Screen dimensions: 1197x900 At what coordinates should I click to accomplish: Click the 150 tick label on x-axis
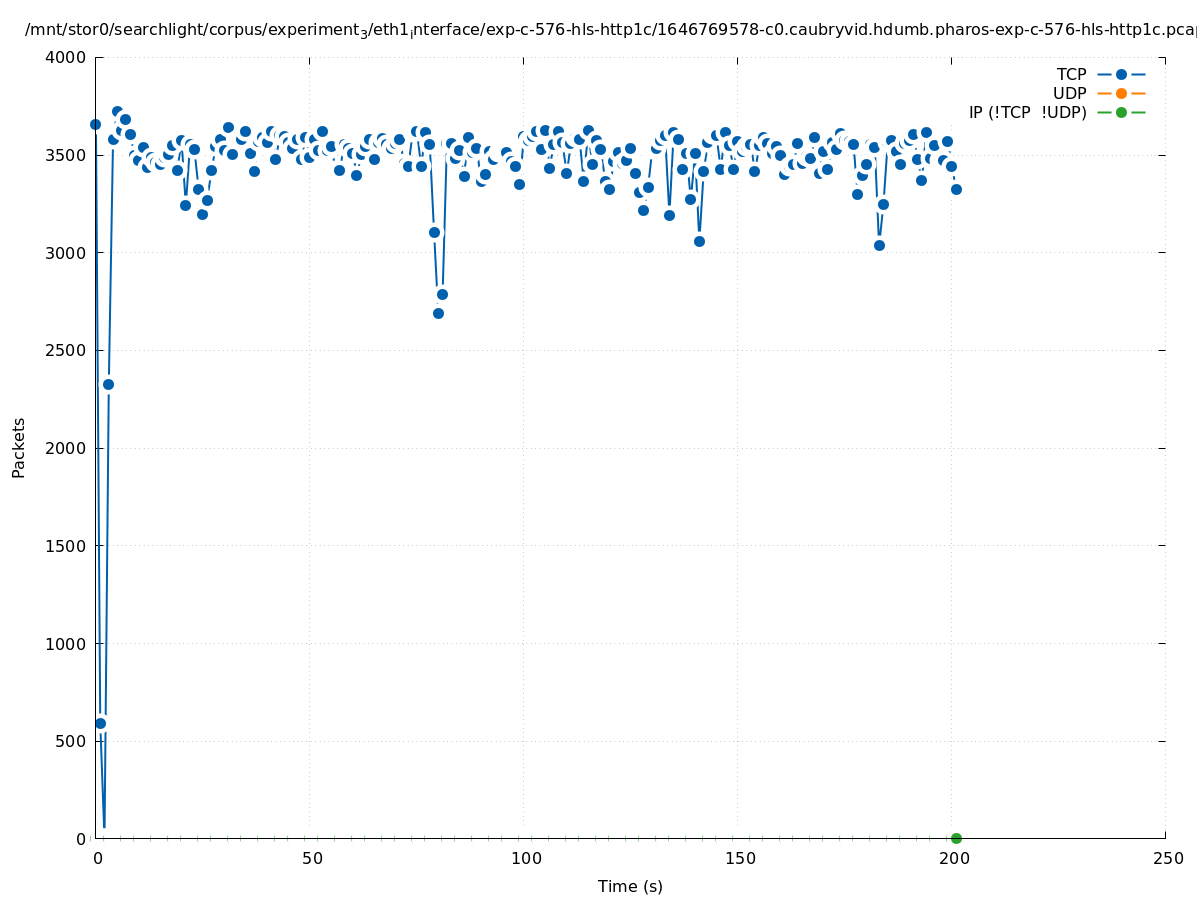(x=739, y=858)
